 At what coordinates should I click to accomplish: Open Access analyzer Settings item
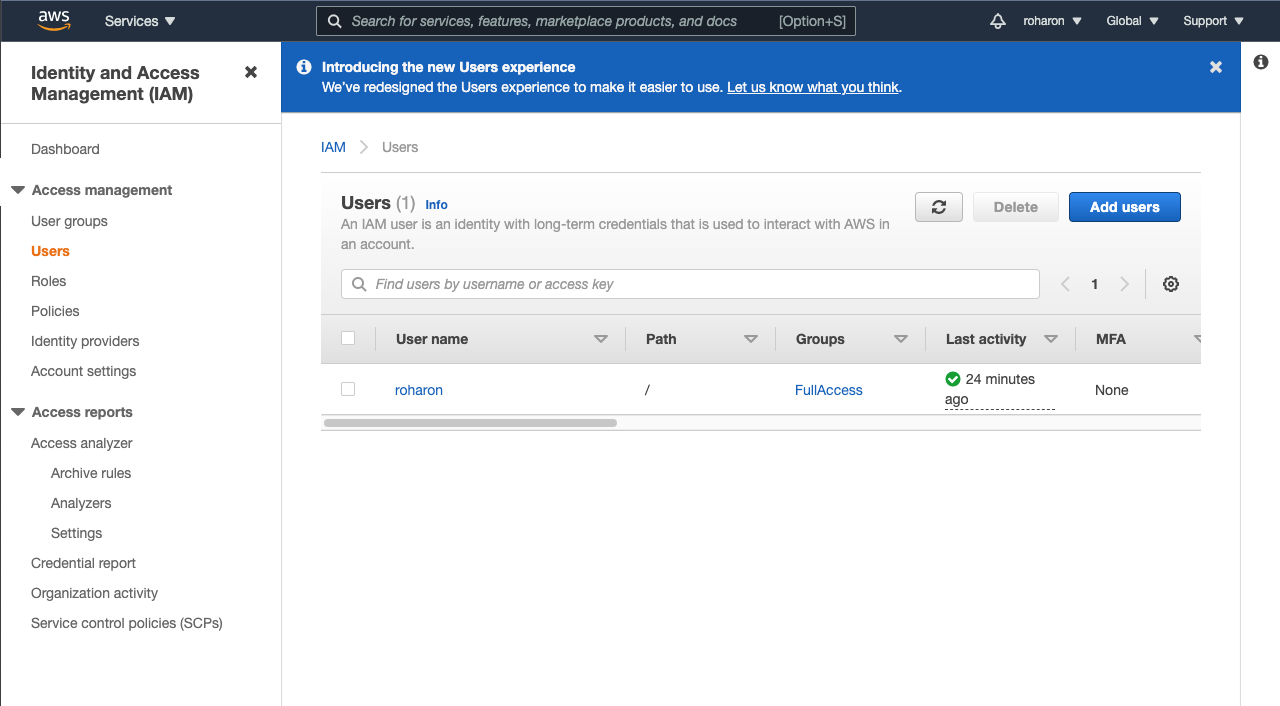coord(77,533)
